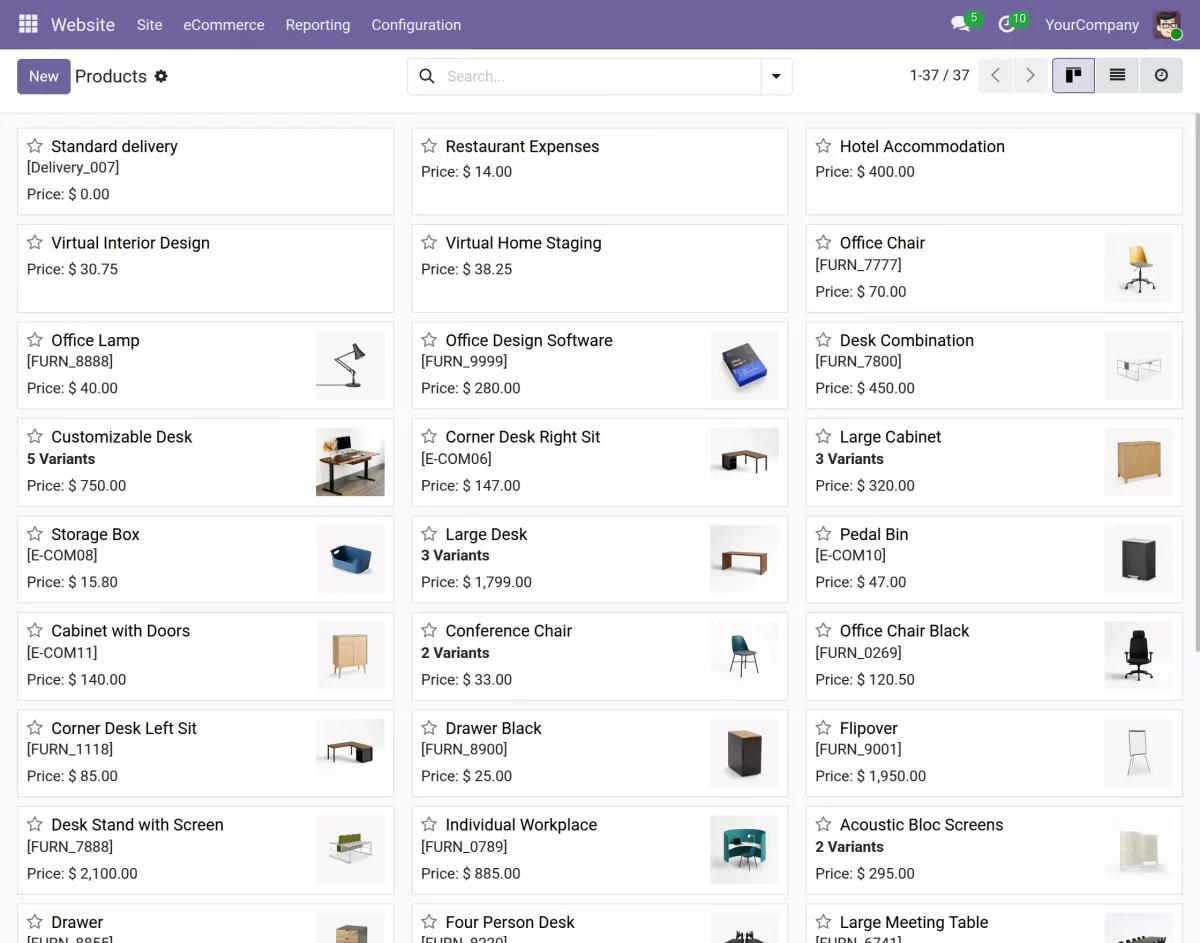Screen dimensions: 1200x943
Task: Open the conversations messages icon
Action: coord(961,24)
